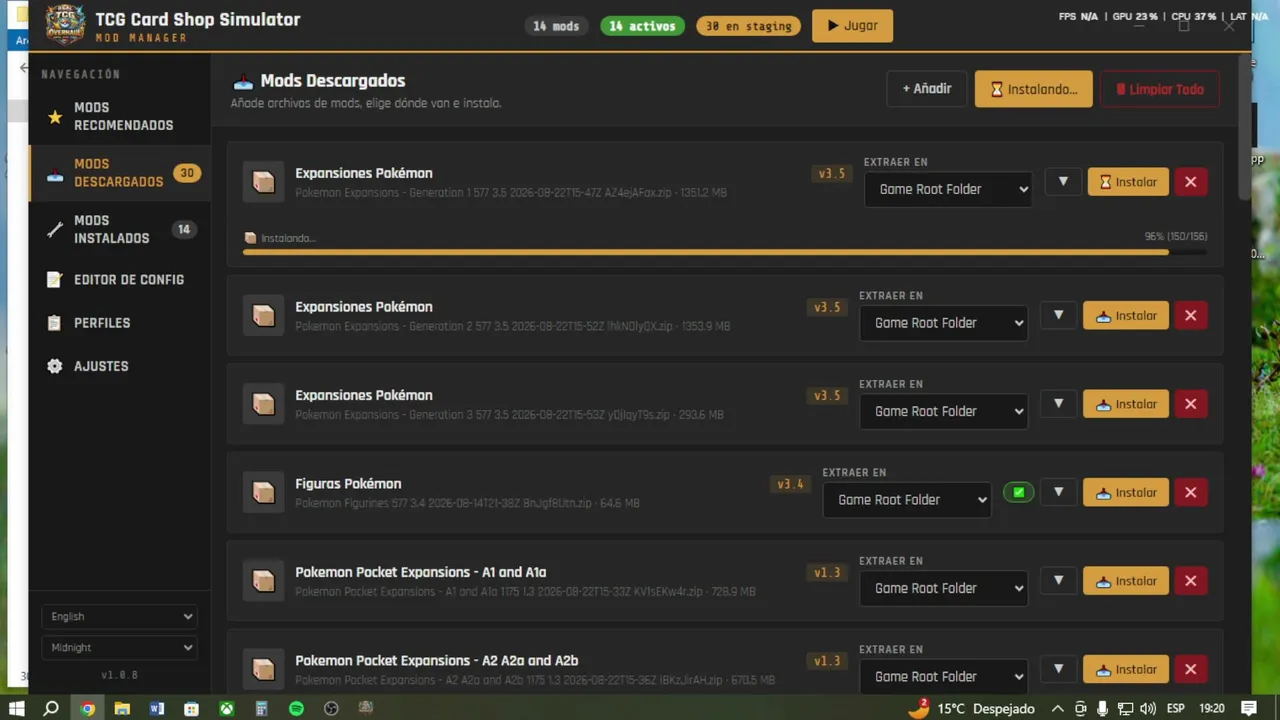Click the package icon for Pocket Expansions A2 A2a and A2b
The image size is (1280, 720).
click(263, 670)
